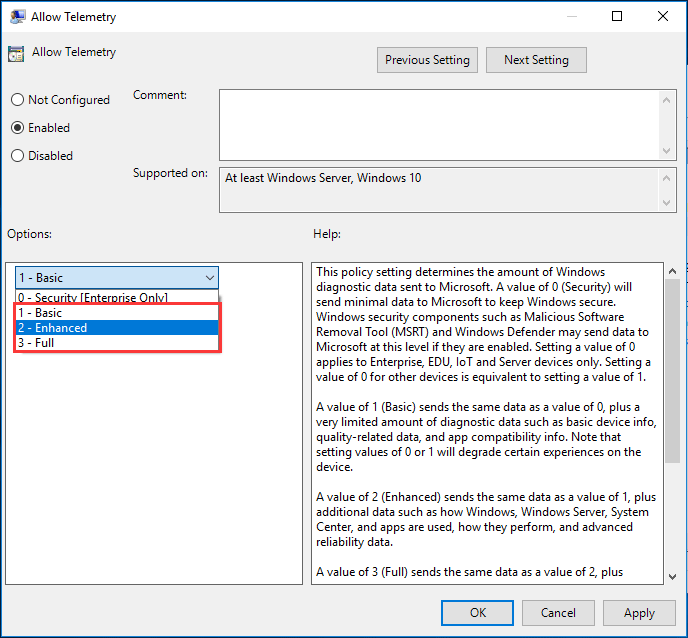Maximize the Allow Telemetry window
688x638 pixels.
(617, 16)
